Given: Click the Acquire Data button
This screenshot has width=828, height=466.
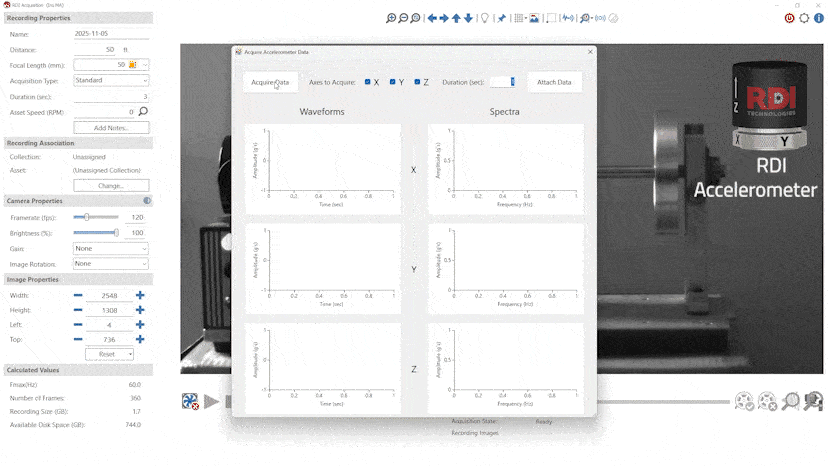Looking at the screenshot, I should [x=270, y=82].
